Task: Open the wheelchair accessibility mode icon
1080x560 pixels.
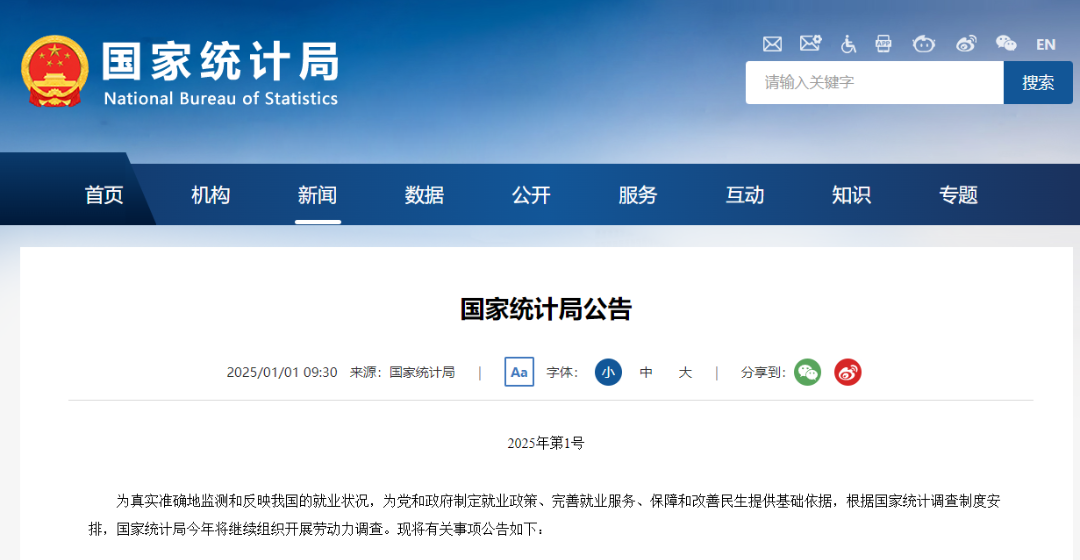Action: click(x=848, y=44)
